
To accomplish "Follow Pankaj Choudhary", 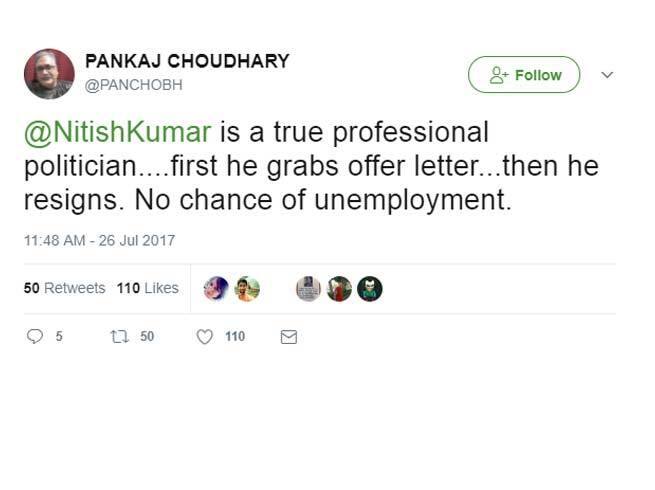I will [524, 75].
